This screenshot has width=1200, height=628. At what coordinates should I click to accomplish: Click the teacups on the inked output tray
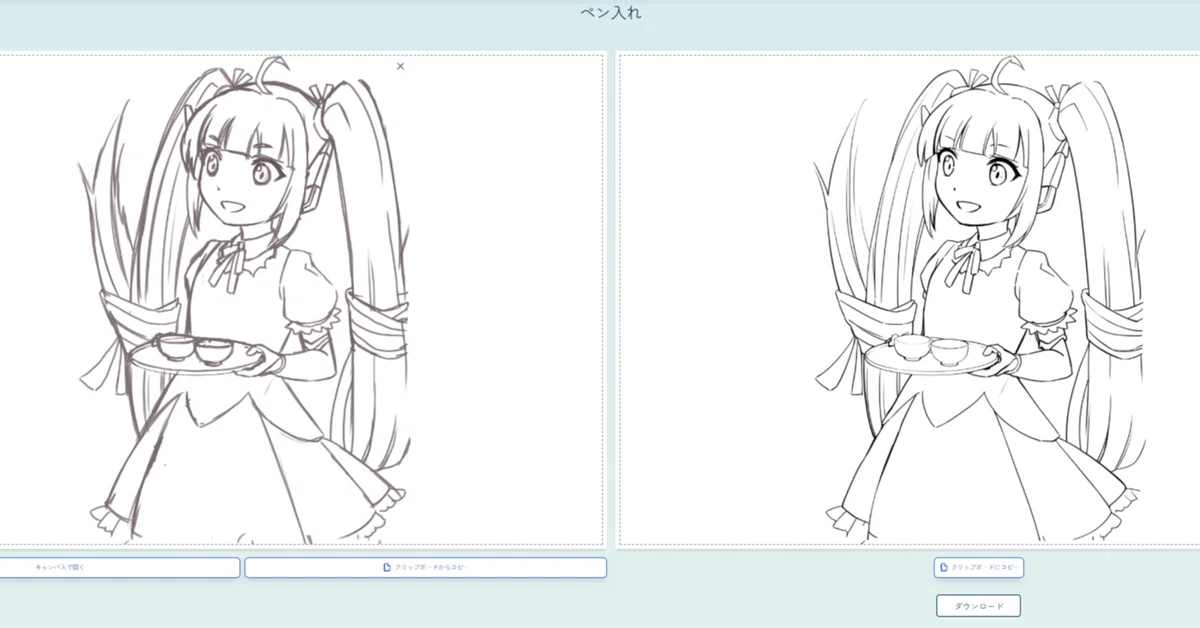tap(930, 349)
